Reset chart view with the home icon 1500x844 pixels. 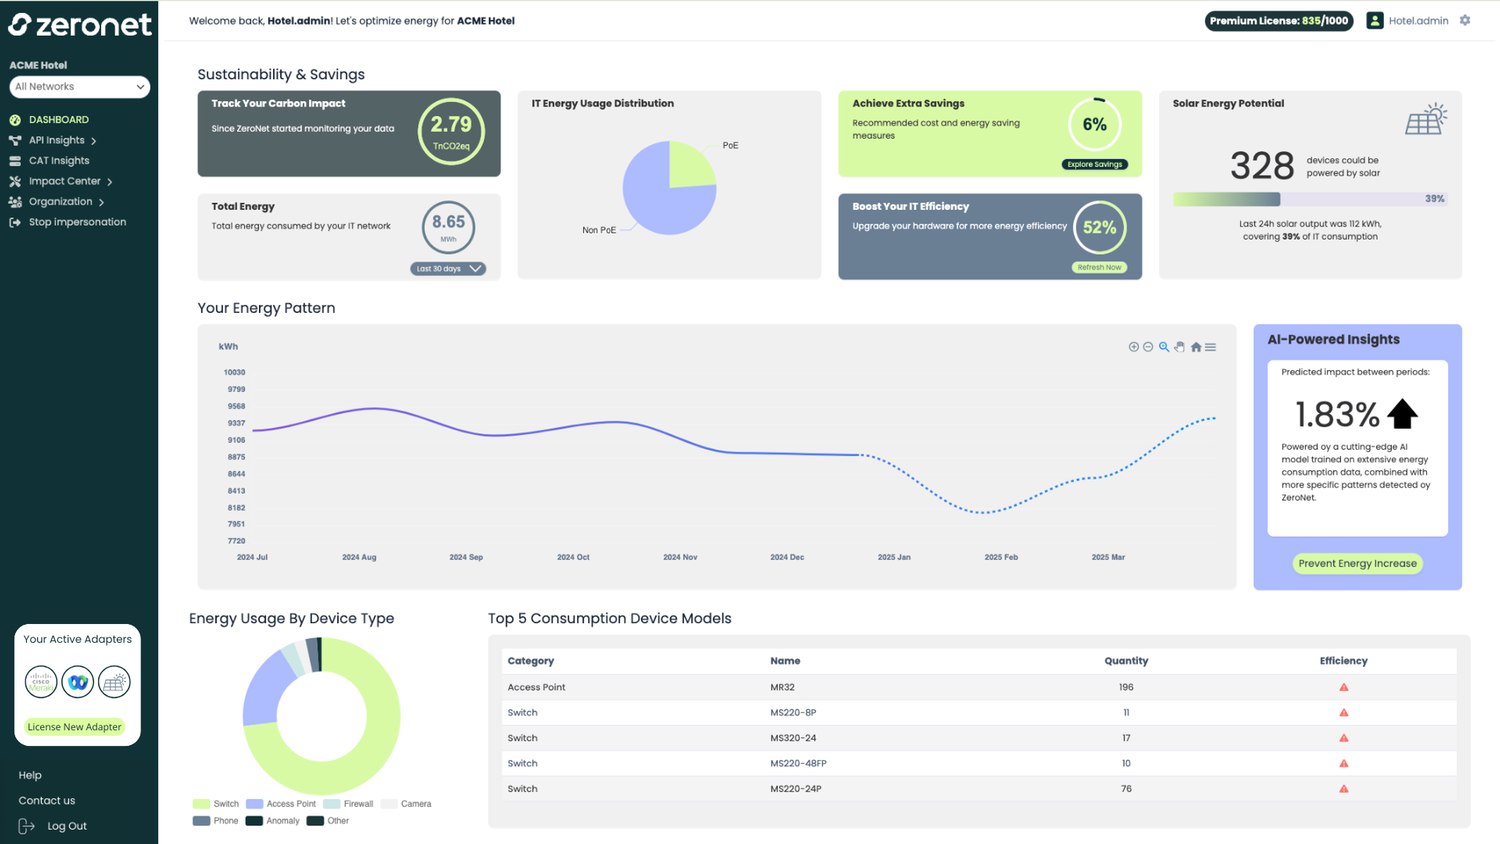point(1195,347)
